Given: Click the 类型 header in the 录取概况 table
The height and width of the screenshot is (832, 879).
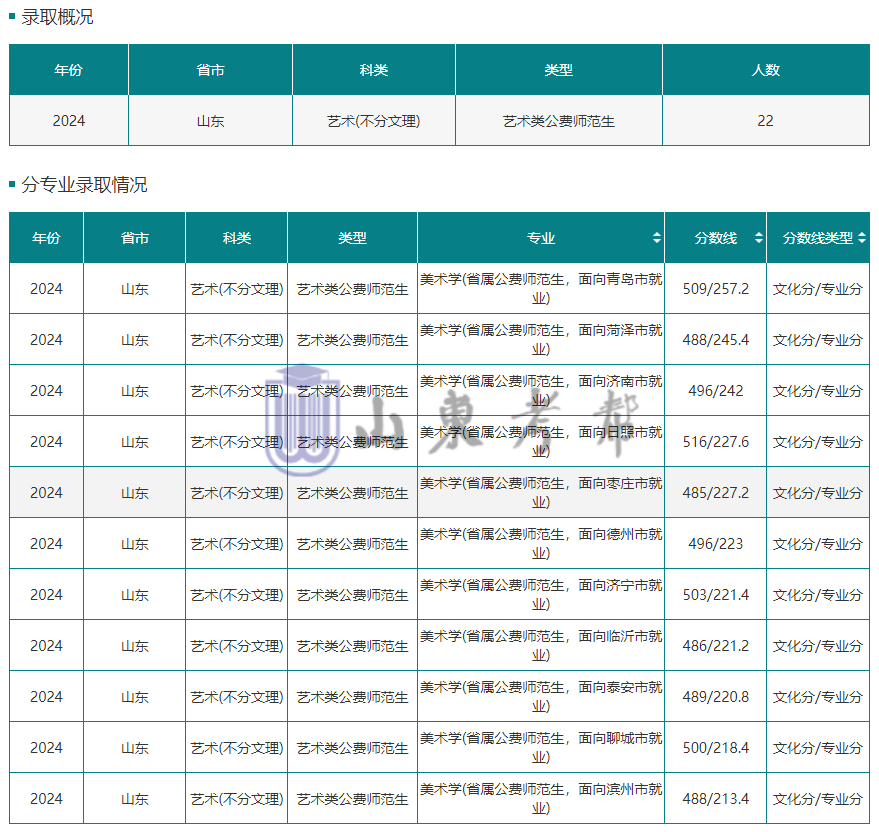Looking at the screenshot, I should coord(558,70).
